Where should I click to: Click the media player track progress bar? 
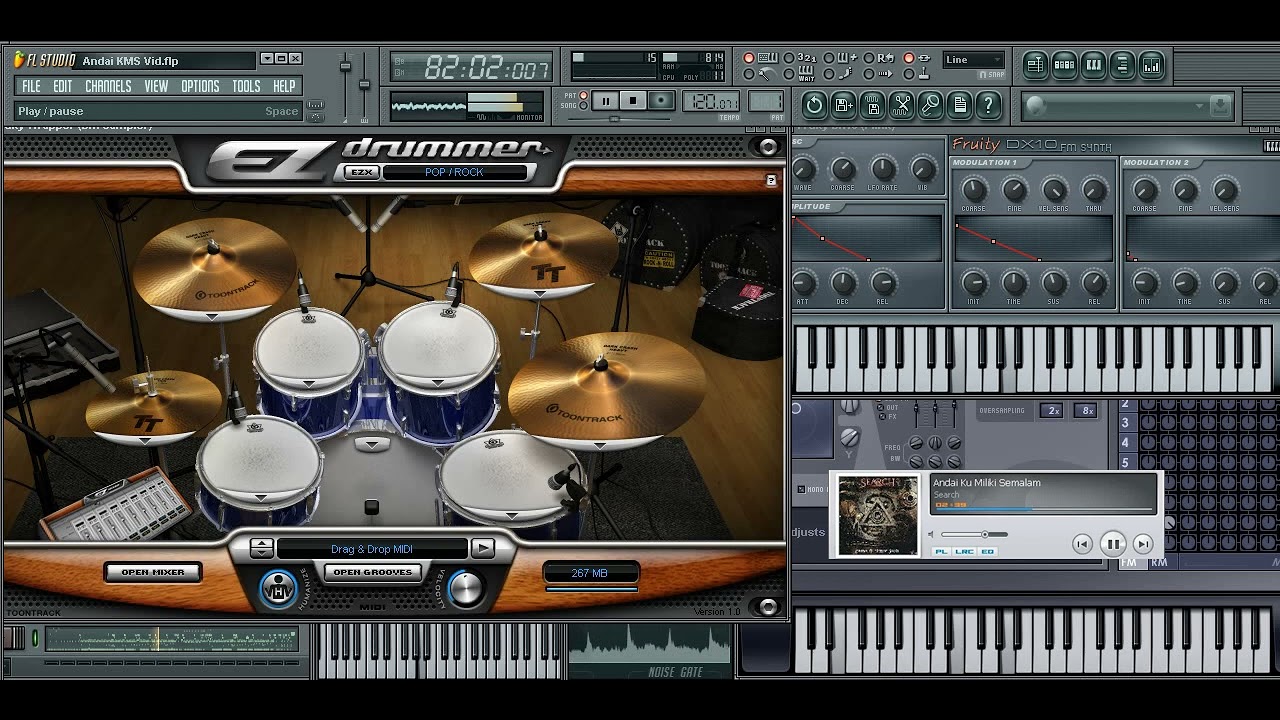click(x=1044, y=509)
